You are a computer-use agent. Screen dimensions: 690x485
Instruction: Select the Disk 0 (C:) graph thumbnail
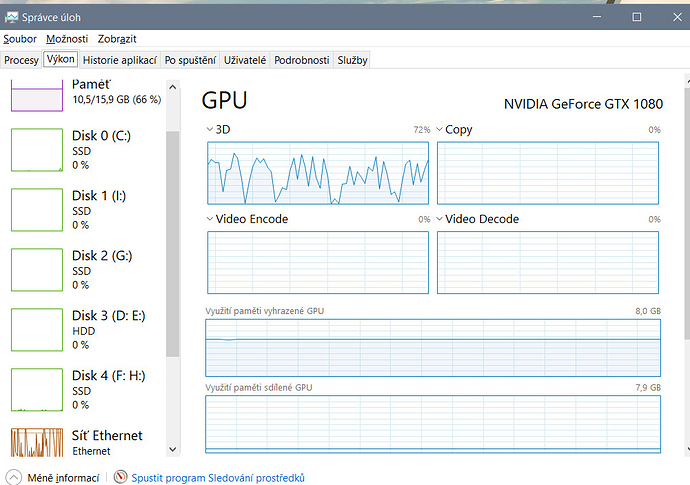coord(36,150)
